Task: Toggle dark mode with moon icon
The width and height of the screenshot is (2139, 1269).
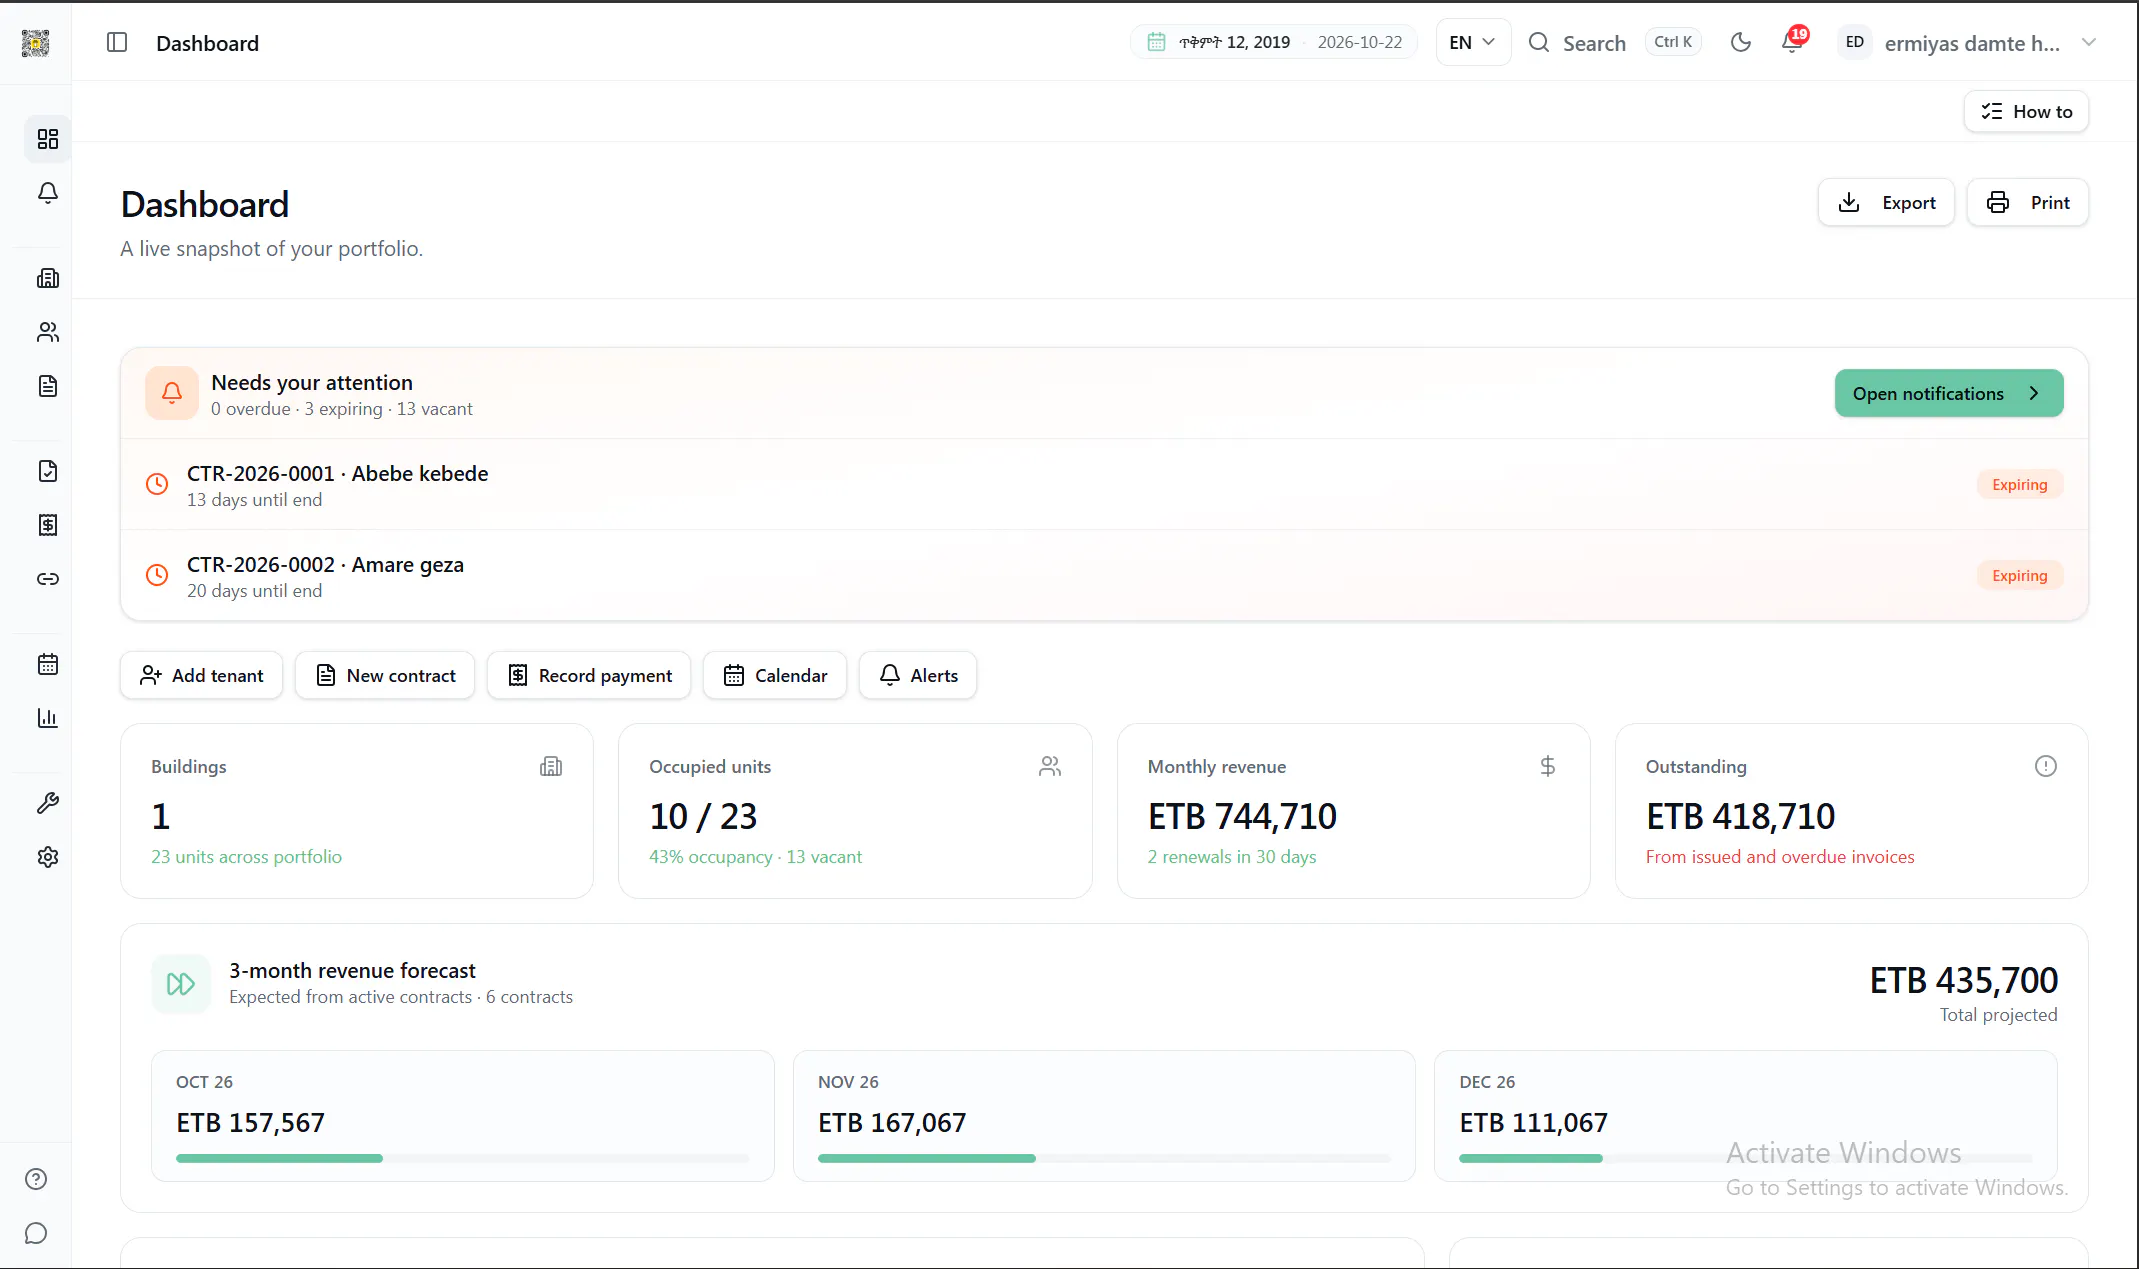Action: click(1741, 42)
